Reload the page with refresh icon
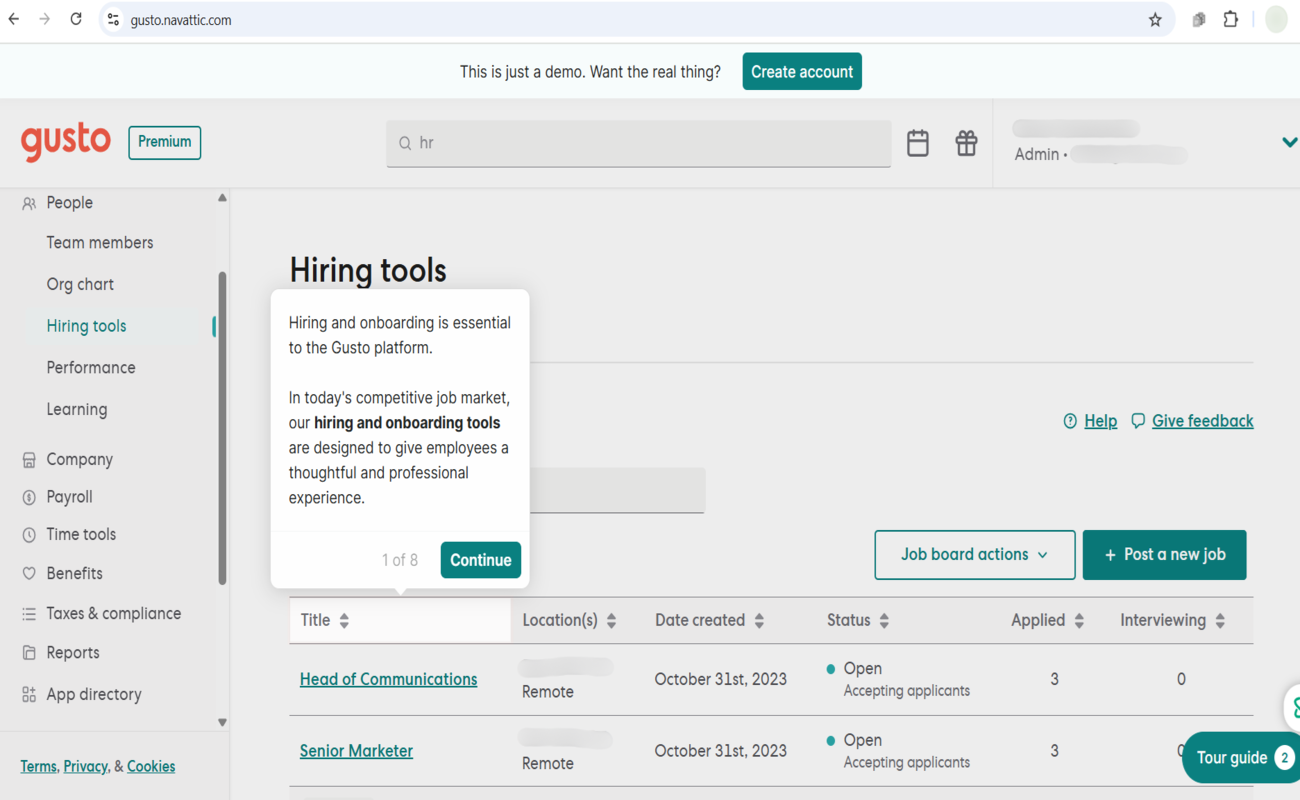Viewport: 1300px width, 800px height. click(x=76, y=19)
